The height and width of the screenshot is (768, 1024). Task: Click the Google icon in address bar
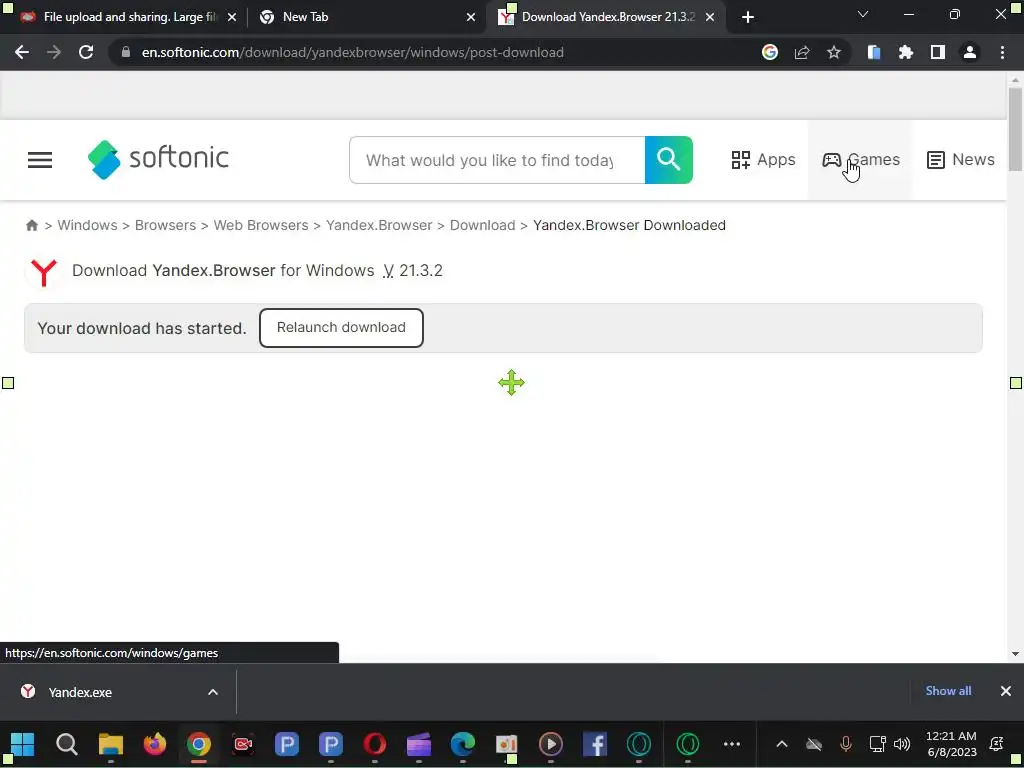tap(770, 52)
